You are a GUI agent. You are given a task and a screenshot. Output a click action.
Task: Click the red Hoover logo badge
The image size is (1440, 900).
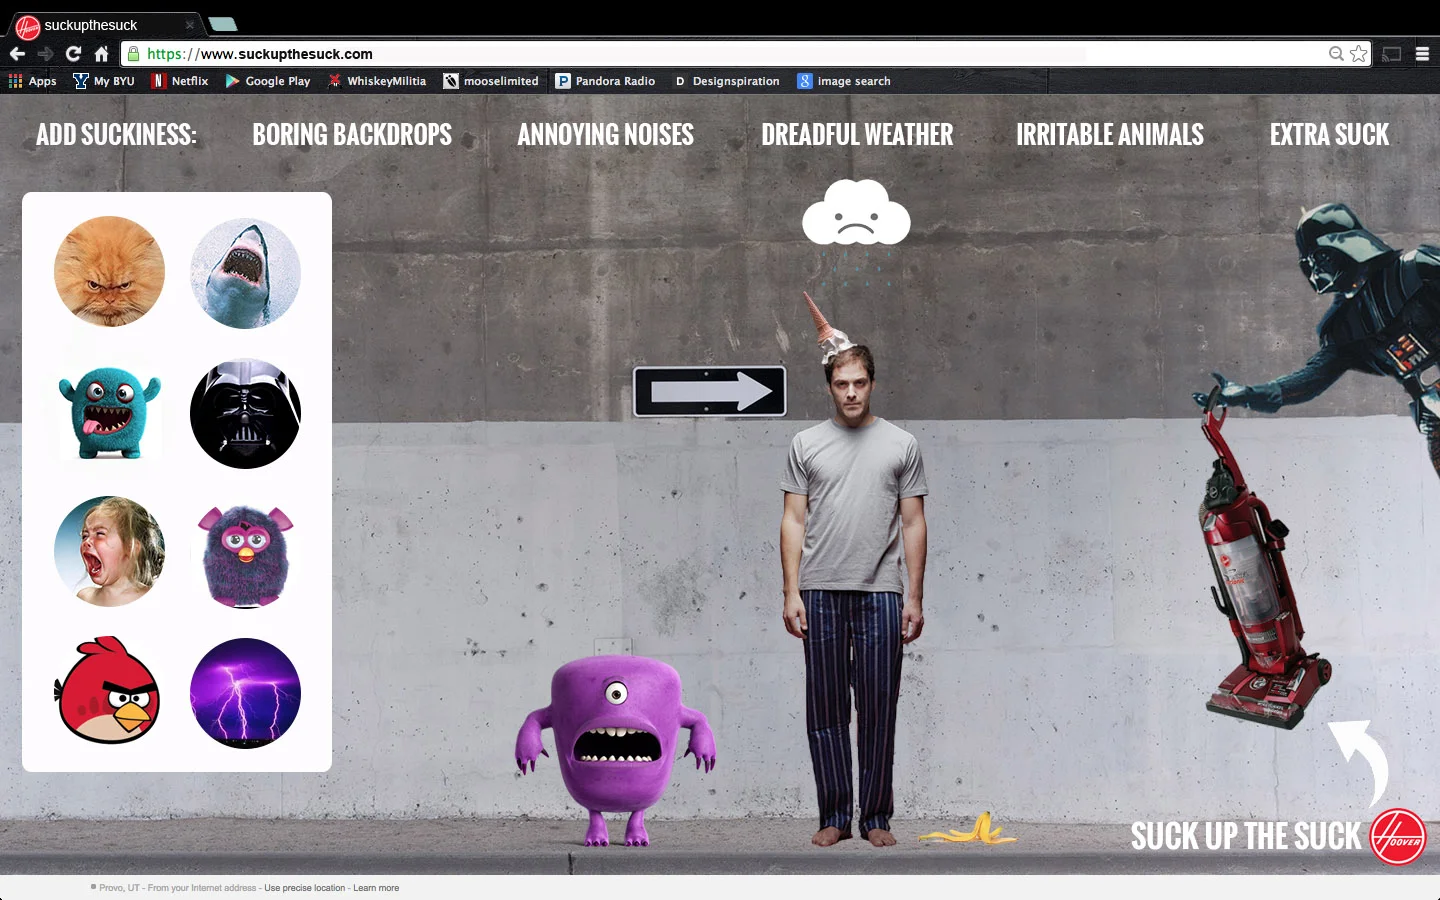point(1397,837)
